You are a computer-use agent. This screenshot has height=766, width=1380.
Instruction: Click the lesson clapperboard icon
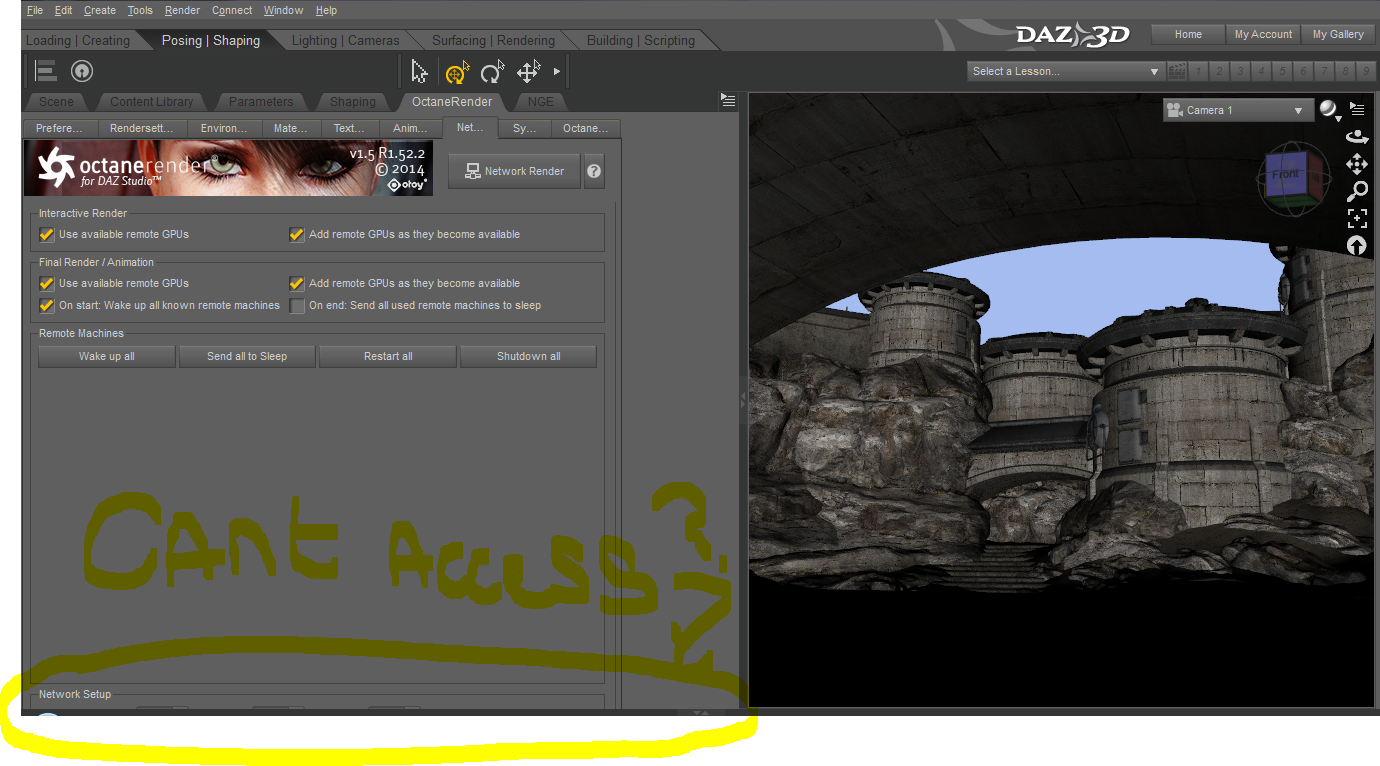[1177, 71]
